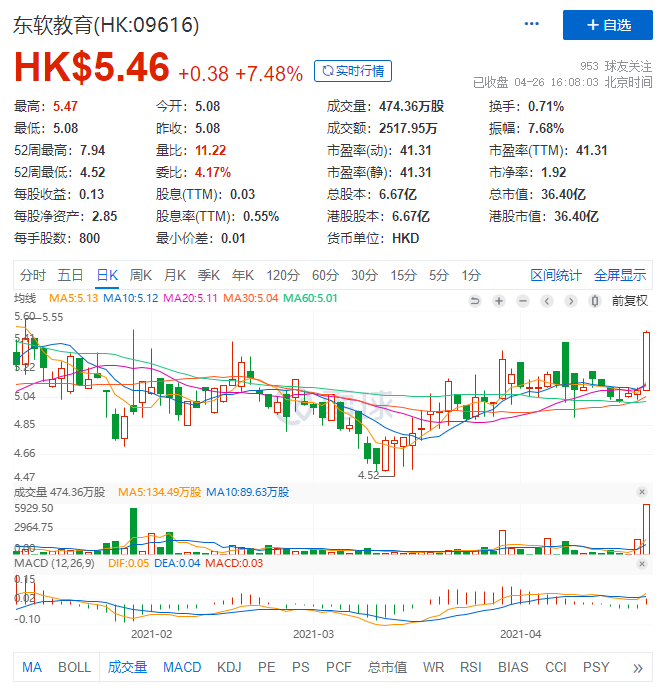Click the DIF:0.05 MACD legend

128,564
